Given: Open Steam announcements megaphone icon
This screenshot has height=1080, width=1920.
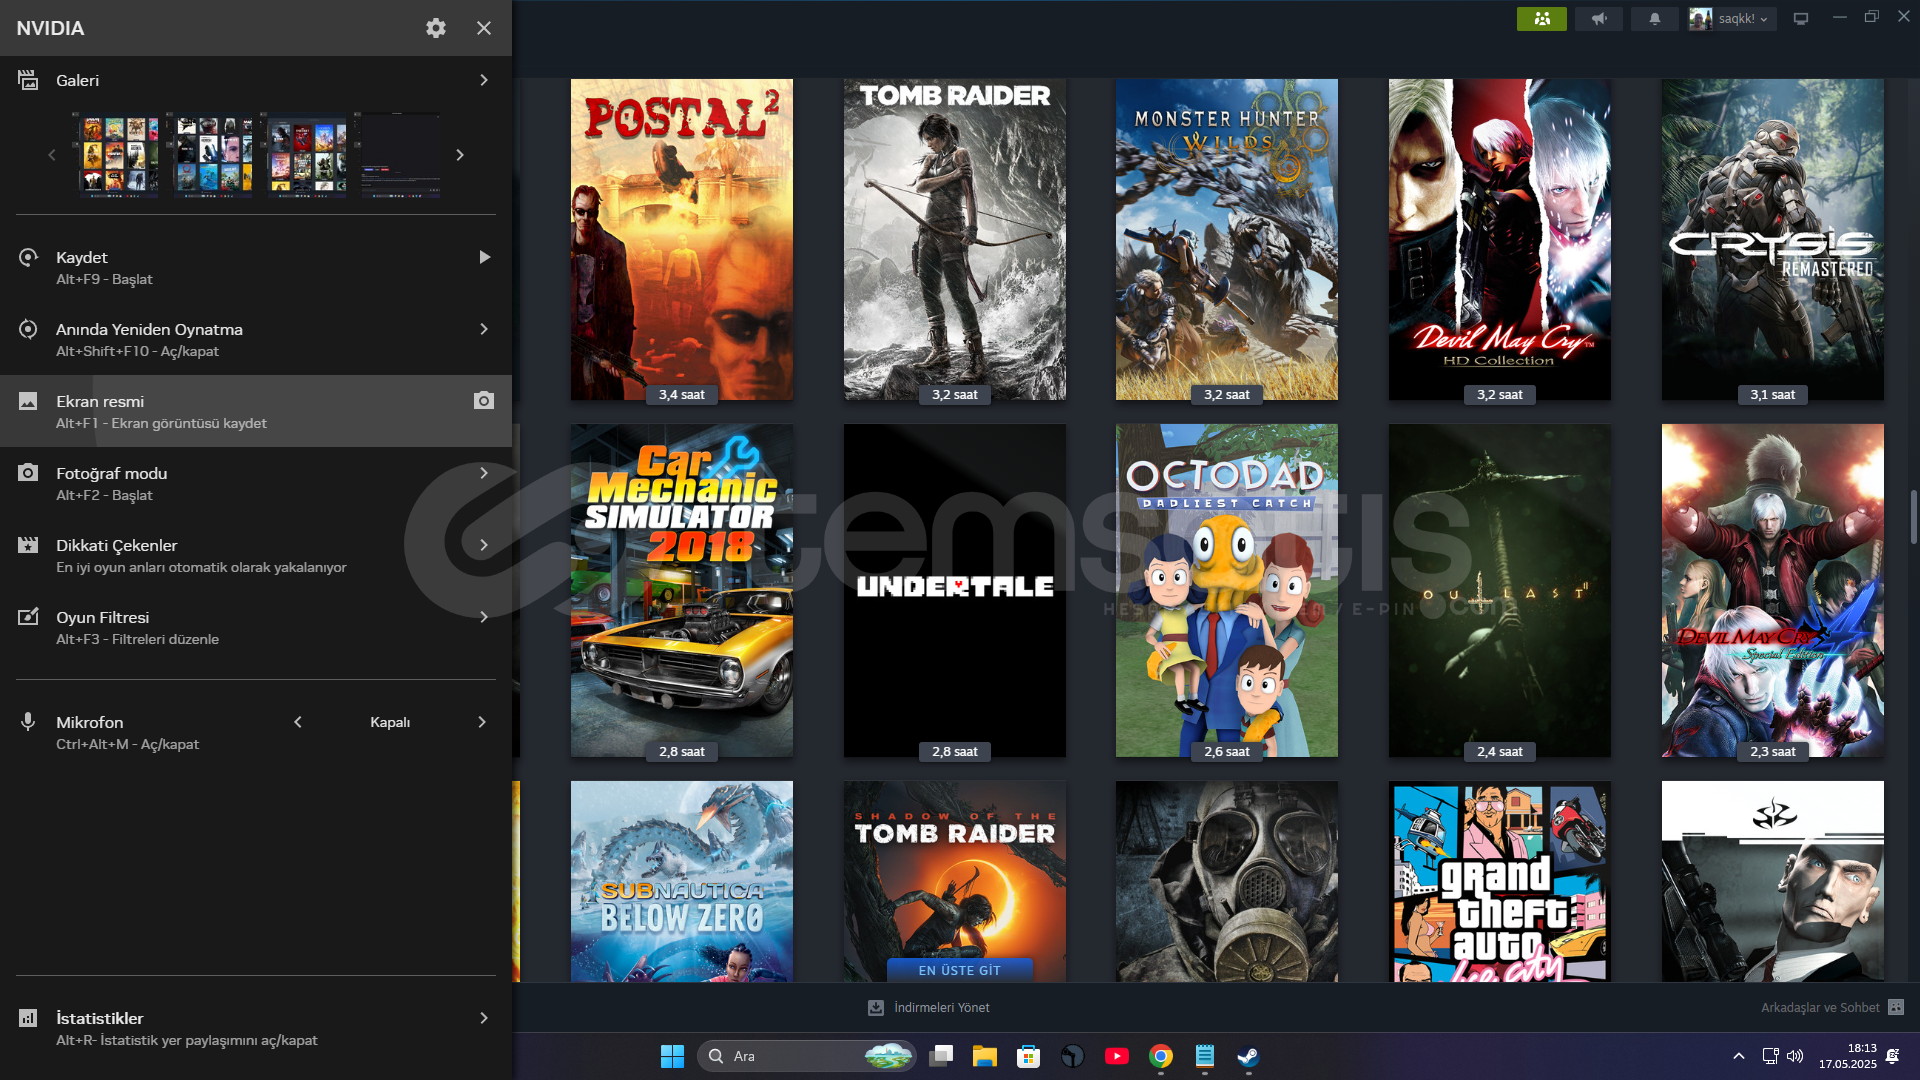Looking at the screenshot, I should click(1599, 19).
